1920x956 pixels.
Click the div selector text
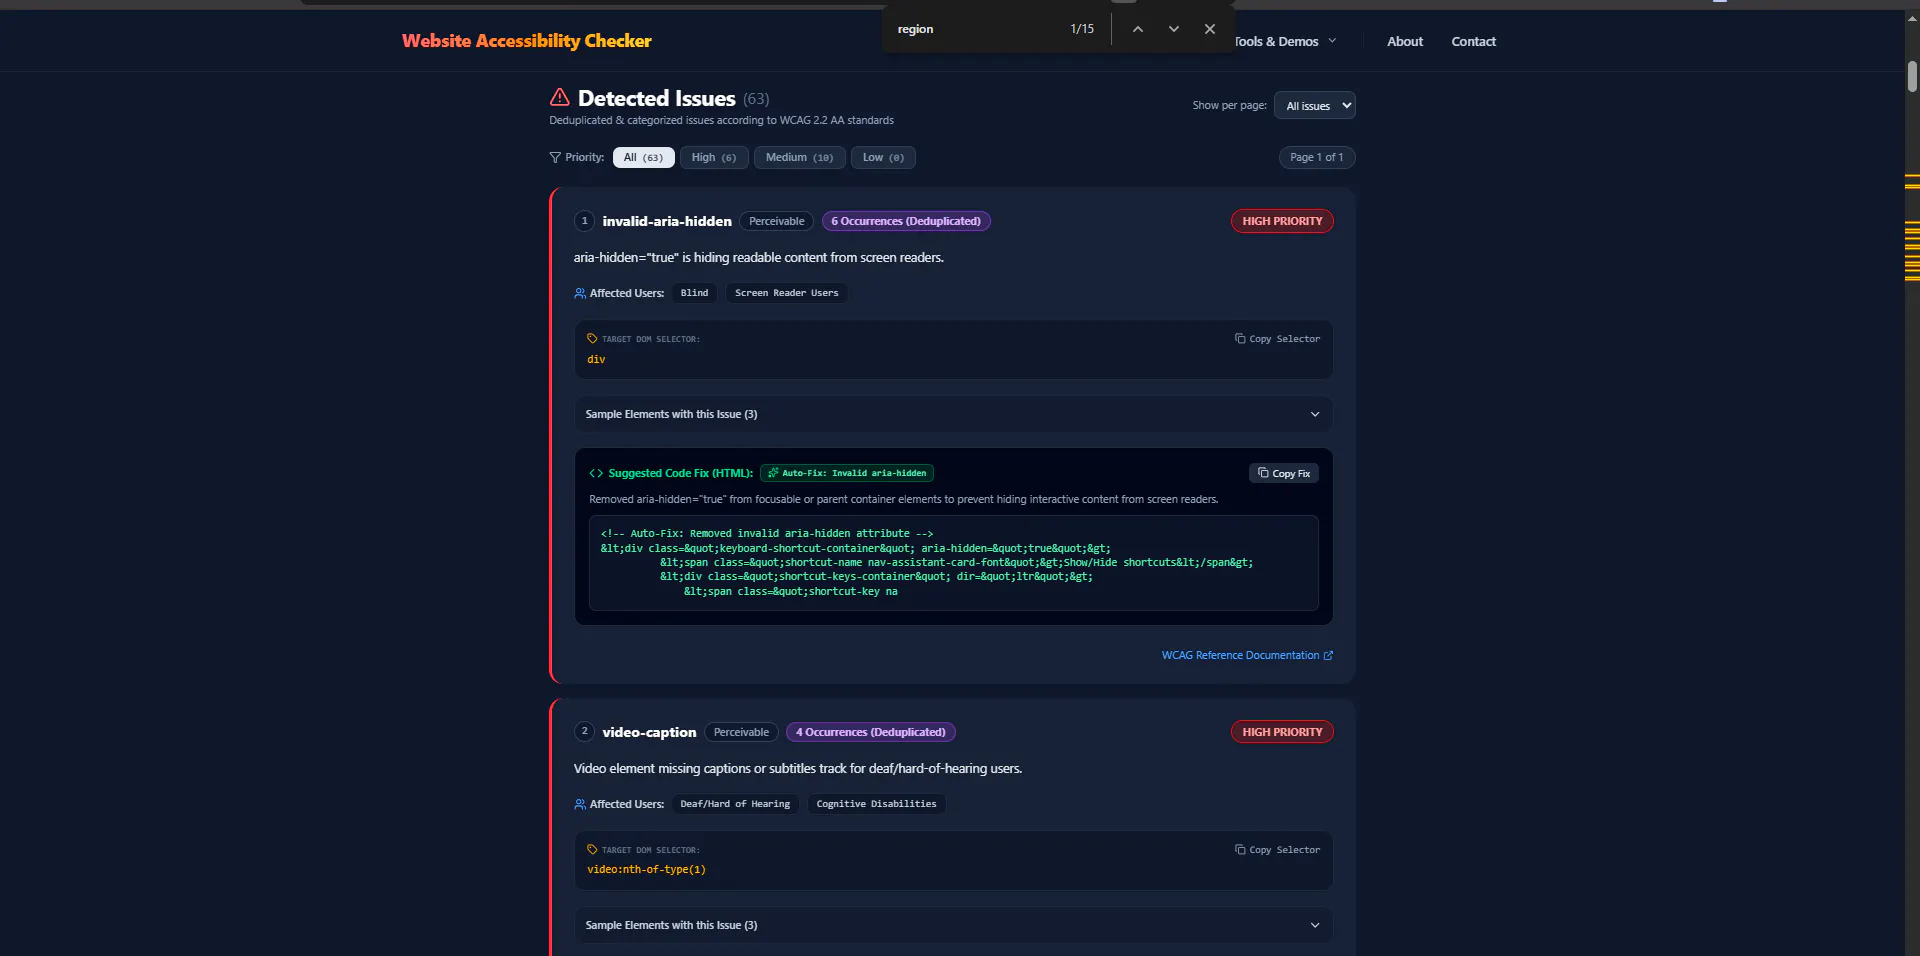596,360
